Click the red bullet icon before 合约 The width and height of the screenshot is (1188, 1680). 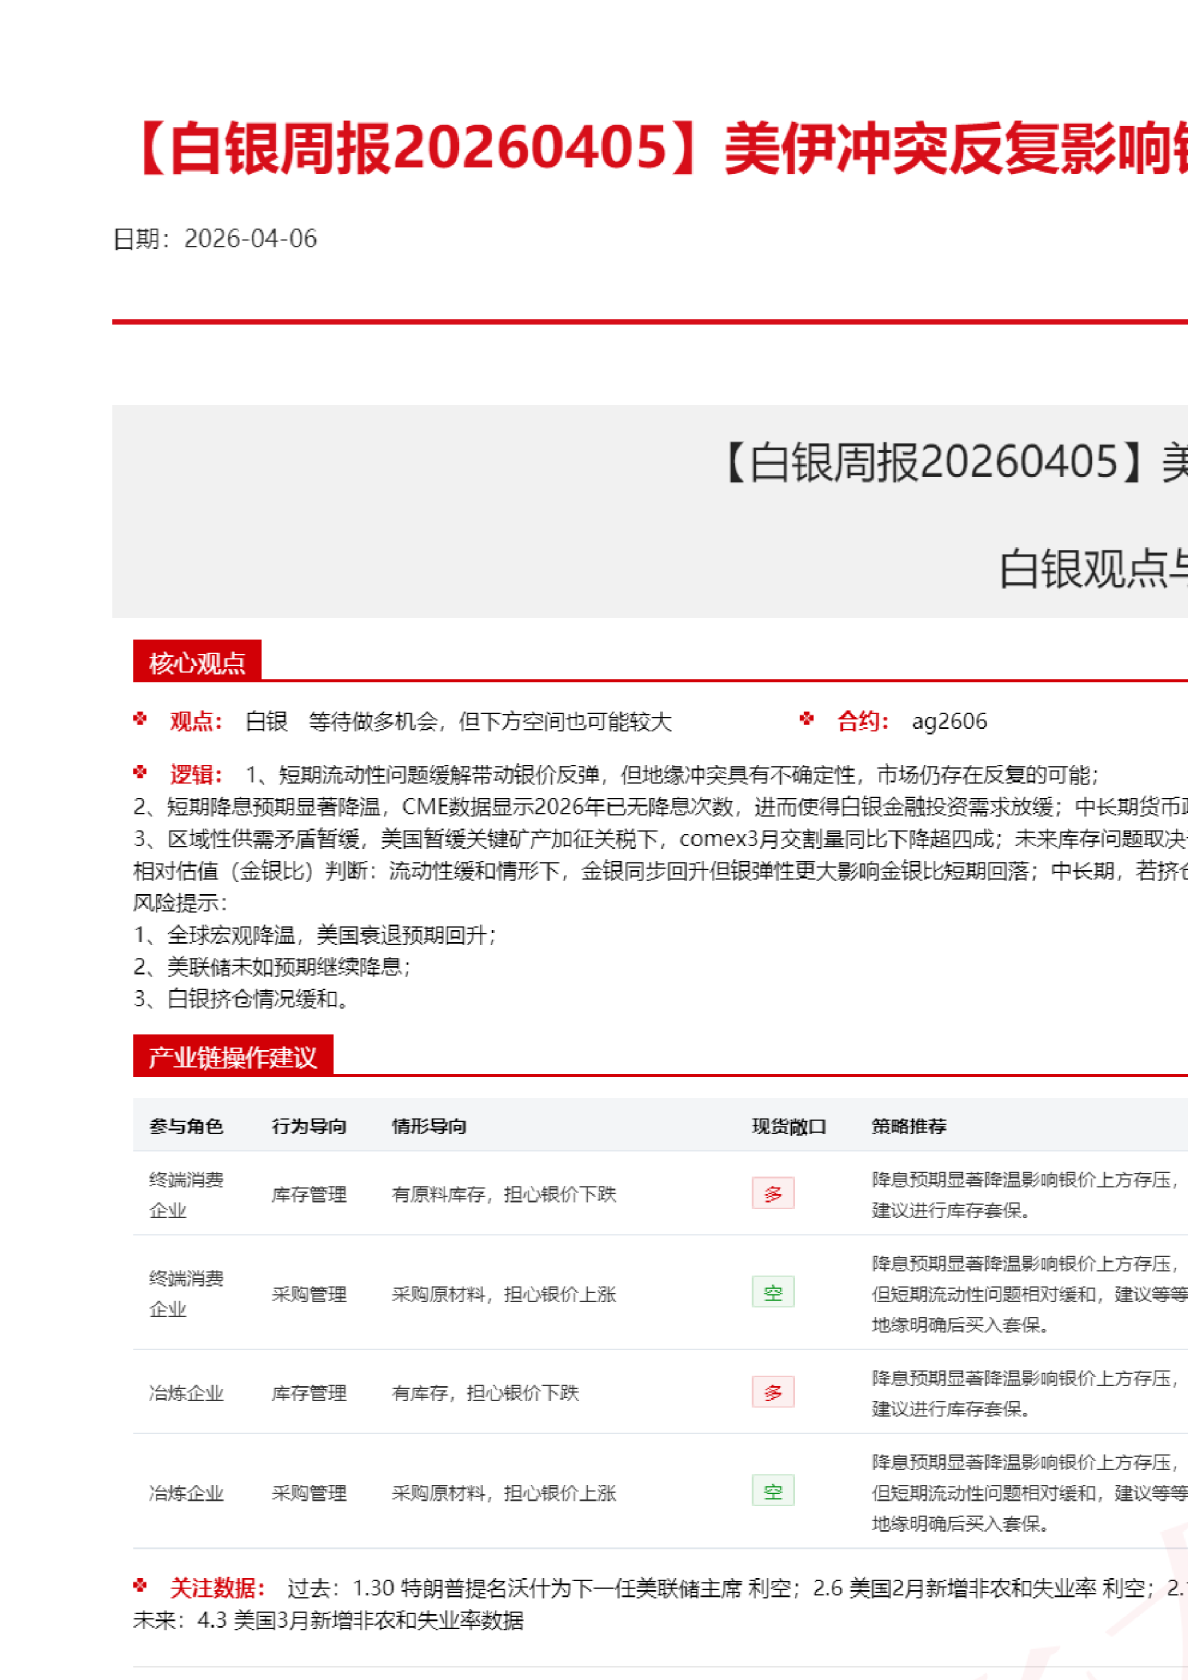[x=807, y=719]
